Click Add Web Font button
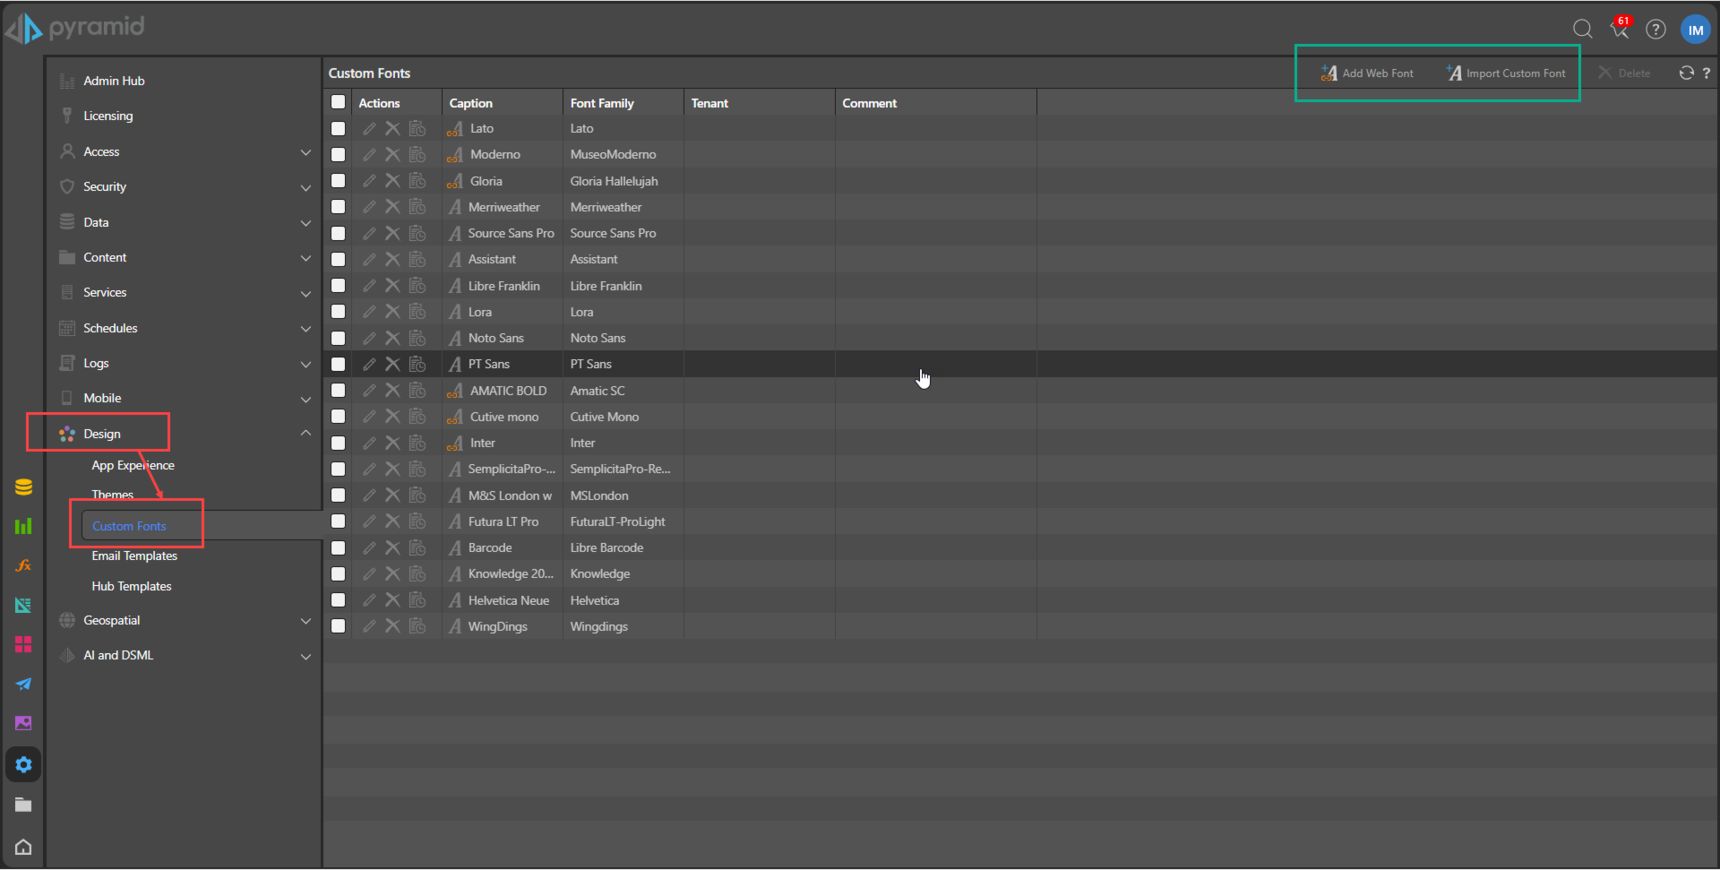Image resolution: width=1720 pixels, height=870 pixels. pos(1367,73)
